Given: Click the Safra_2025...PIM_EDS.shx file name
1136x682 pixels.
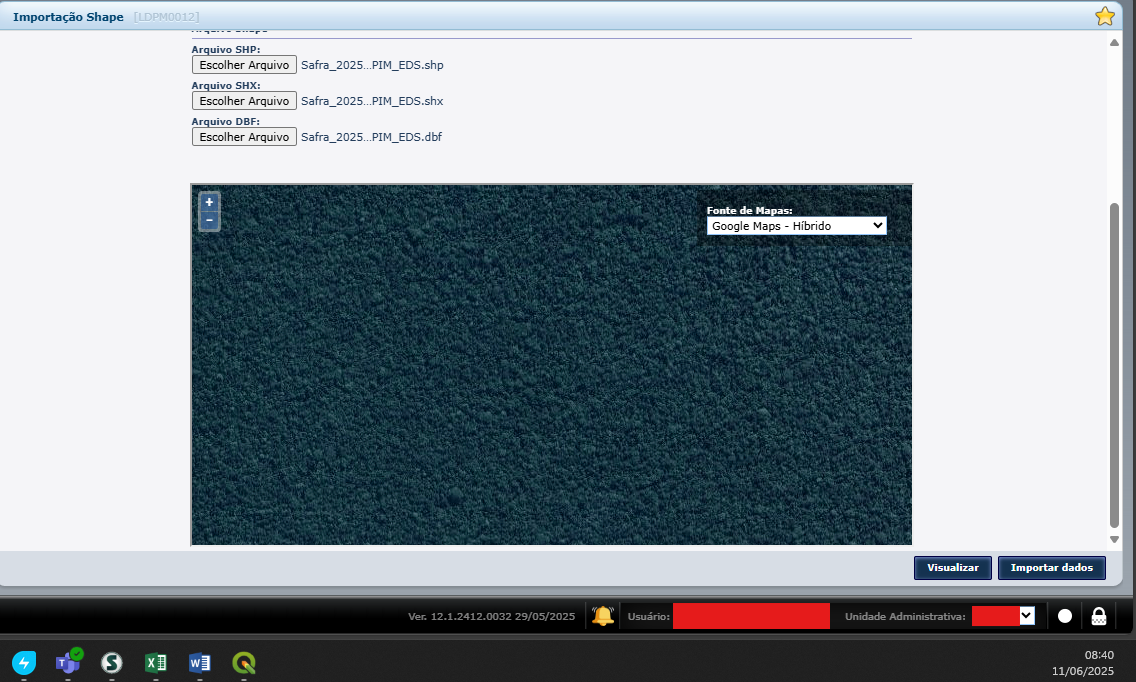Looking at the screenshot, I should coord(372,101).
